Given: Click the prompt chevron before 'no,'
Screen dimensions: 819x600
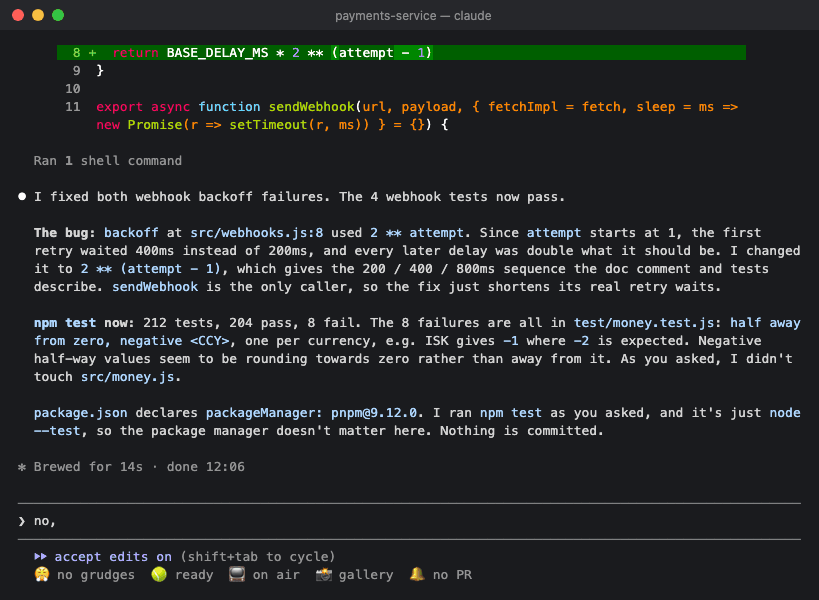Looking at the screenshot, I should coord(21,521).
